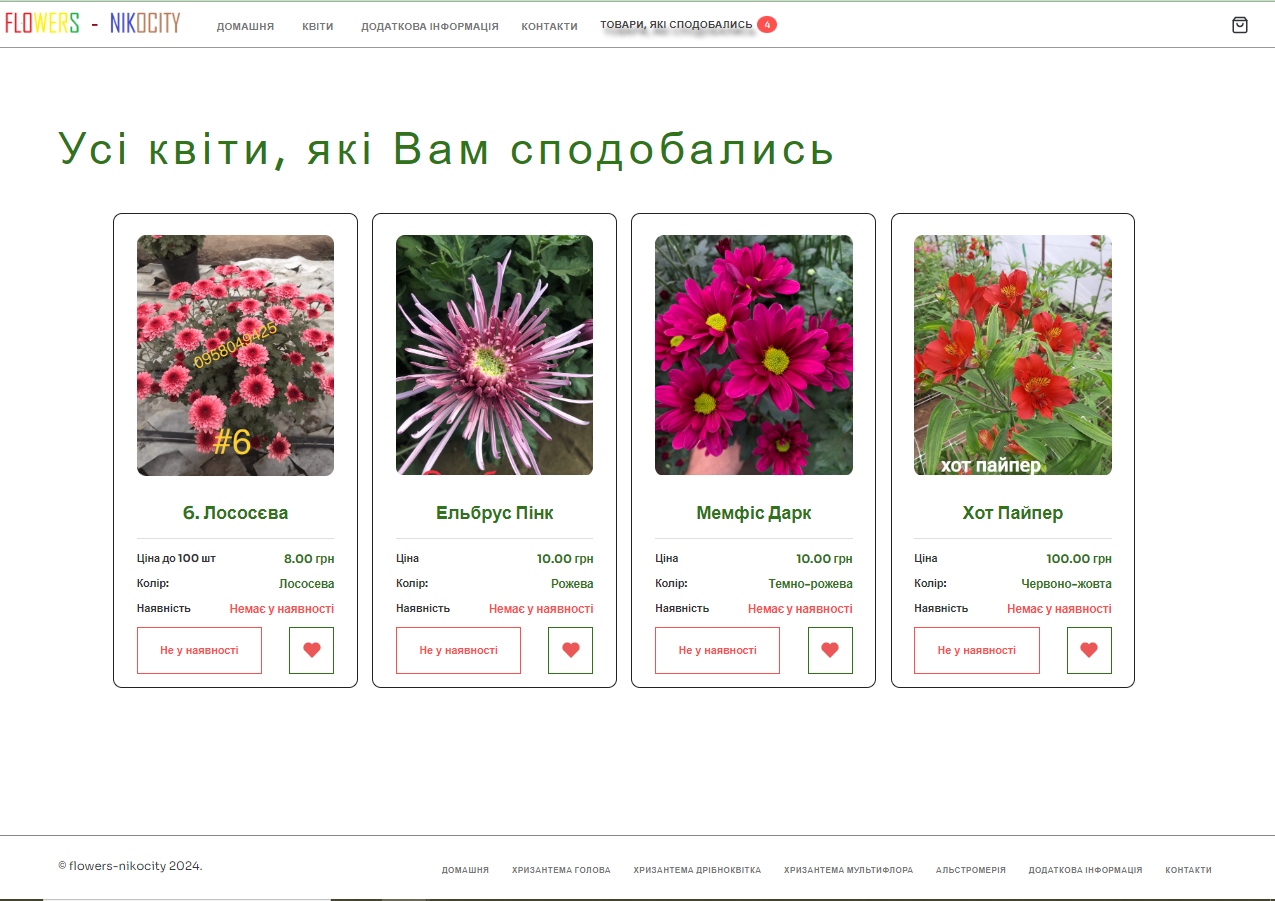Click Не у наявності button for Мемфіс Дарк
1275x901 pixels.
coord(717,650)
